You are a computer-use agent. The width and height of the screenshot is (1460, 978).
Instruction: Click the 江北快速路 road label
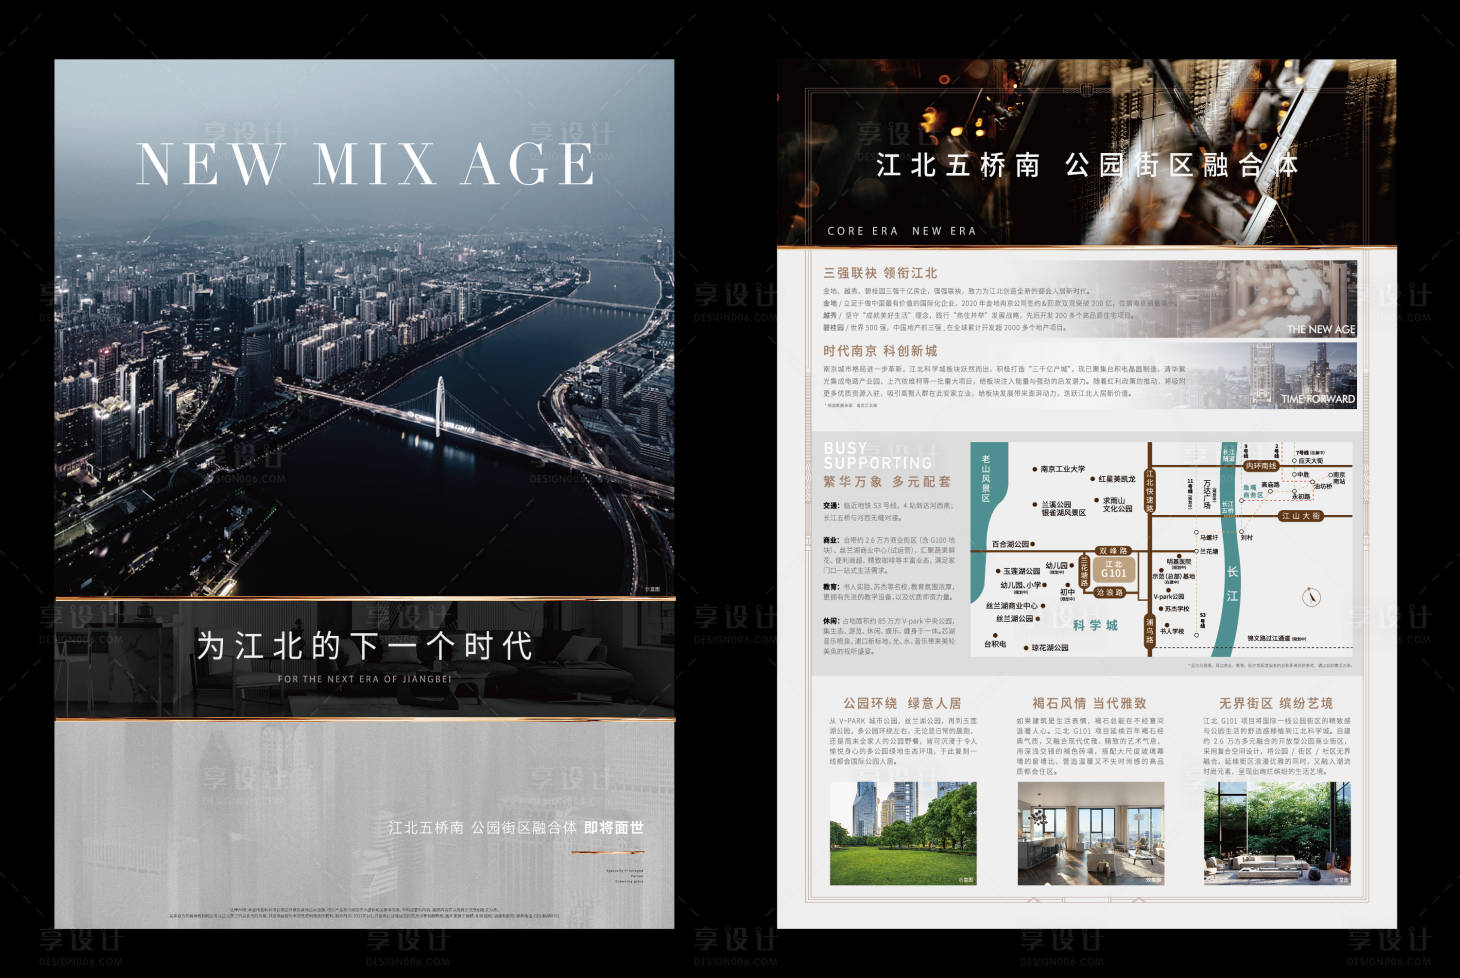[1150, 491]
